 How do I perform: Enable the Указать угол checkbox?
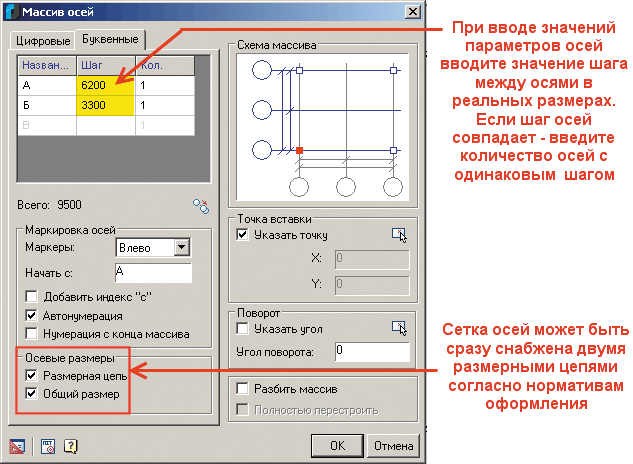[x=242, y=329]
